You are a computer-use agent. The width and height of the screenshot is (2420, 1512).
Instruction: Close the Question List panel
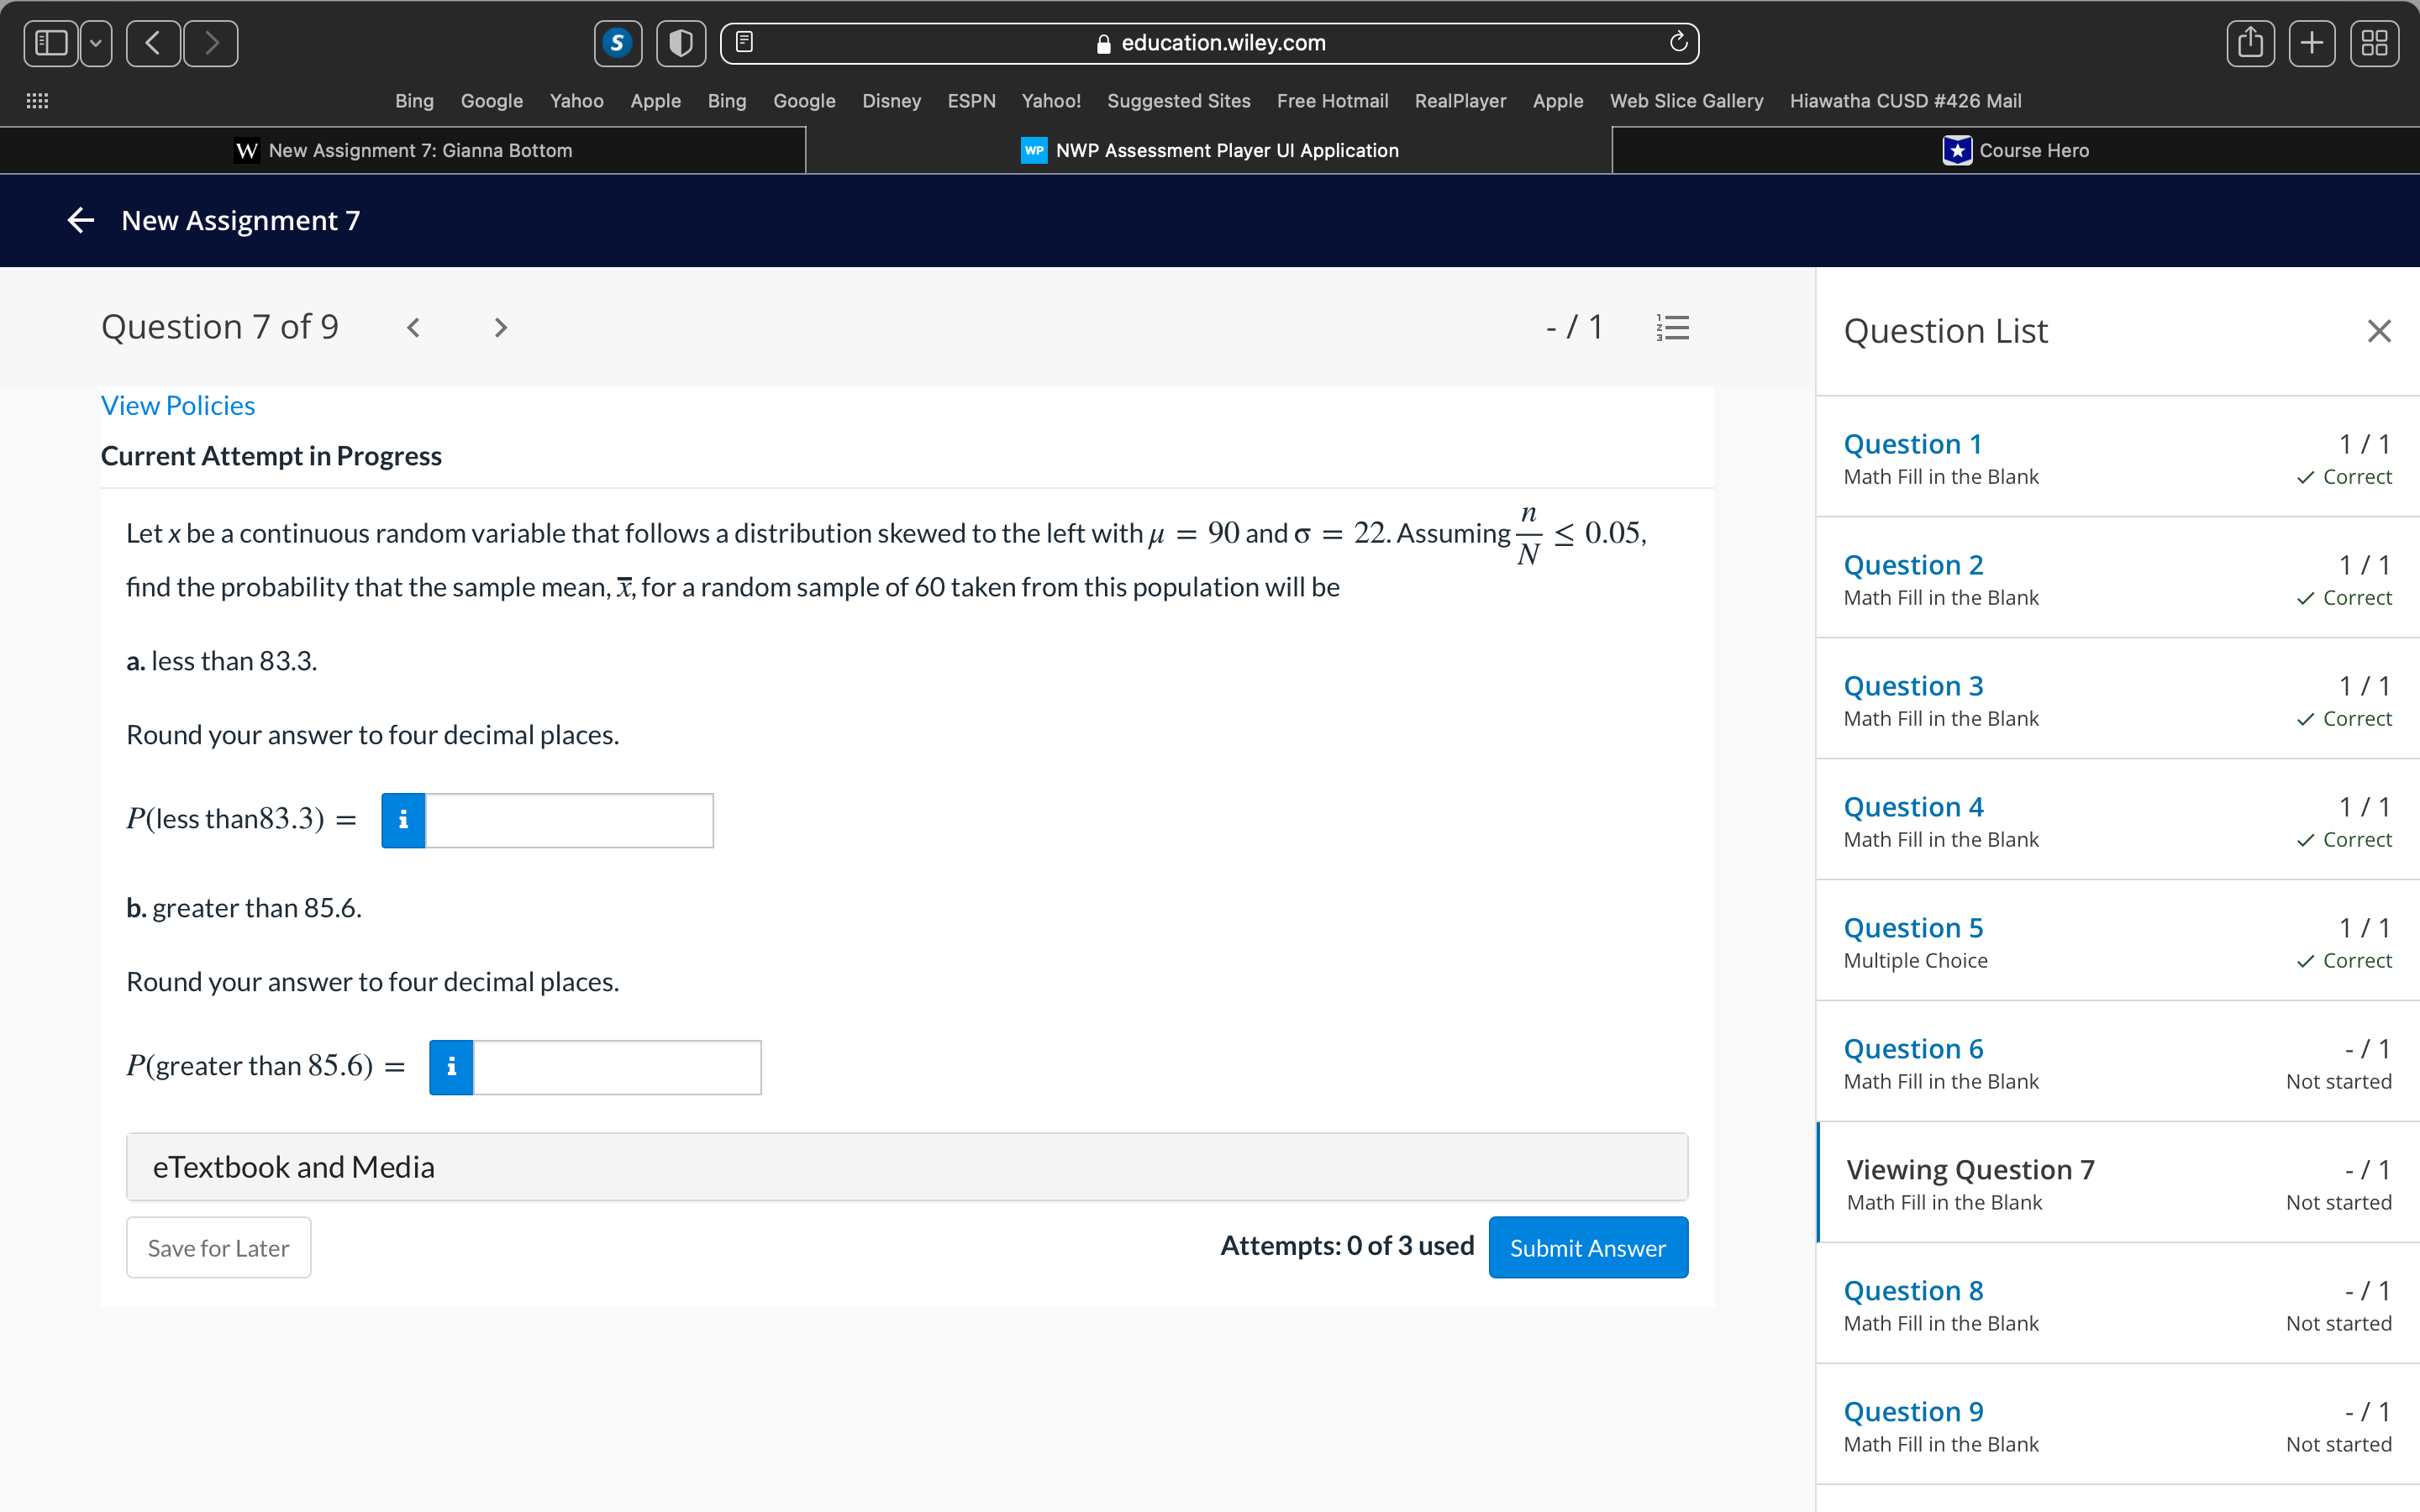pos(2379,331)
